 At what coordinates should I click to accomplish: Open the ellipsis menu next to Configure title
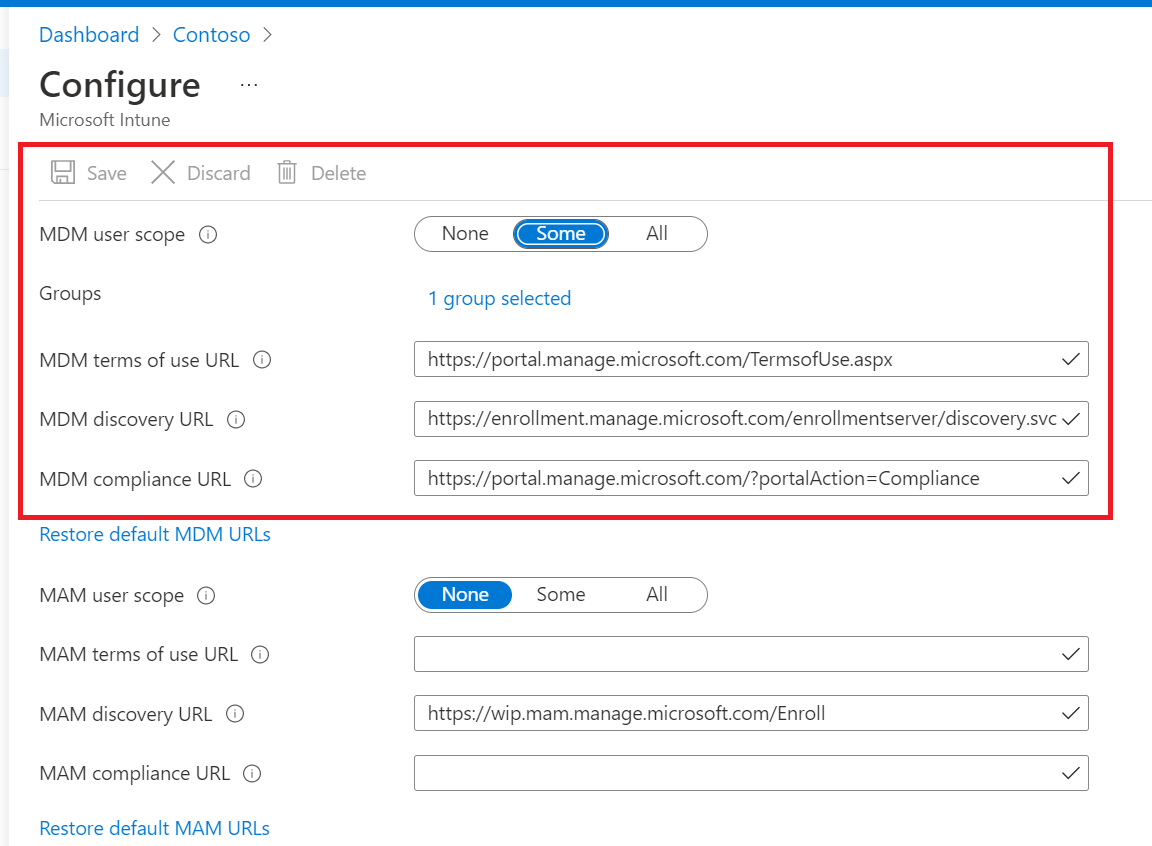click(x=247, y=85)
